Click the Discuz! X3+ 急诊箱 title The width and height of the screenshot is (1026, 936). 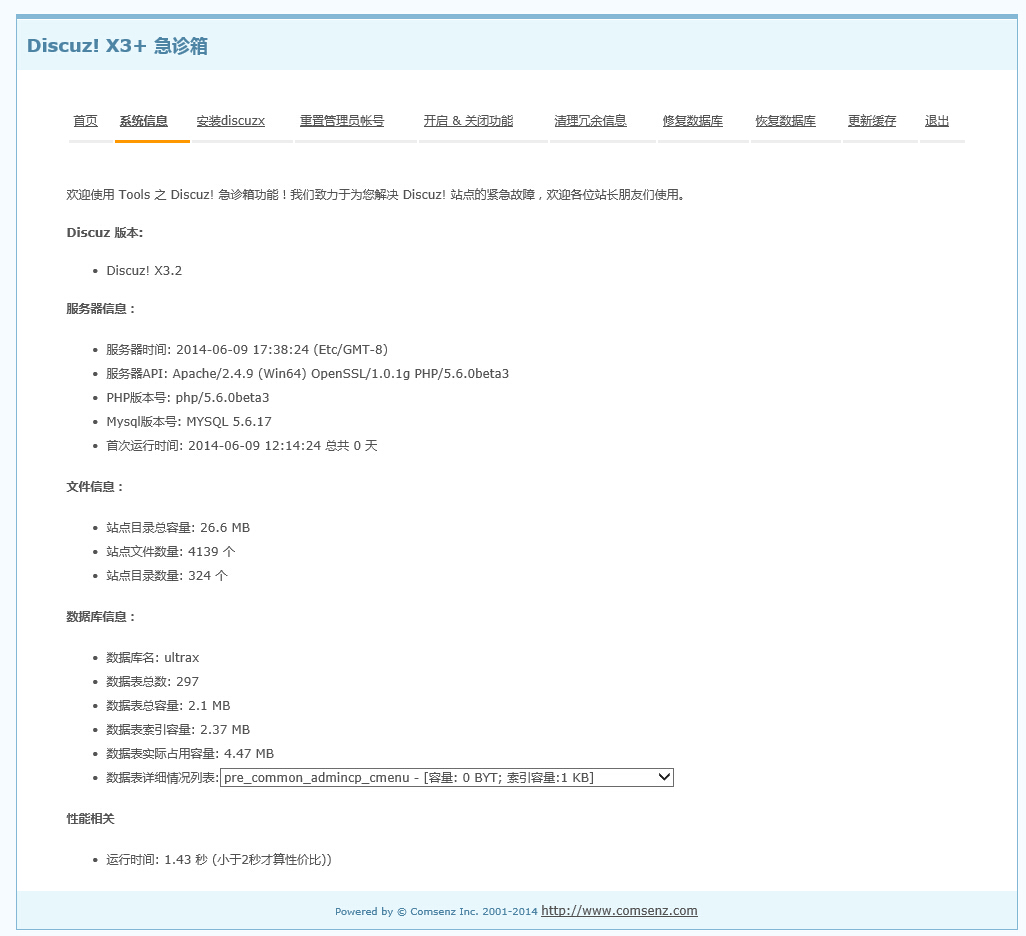pos(117,46)
